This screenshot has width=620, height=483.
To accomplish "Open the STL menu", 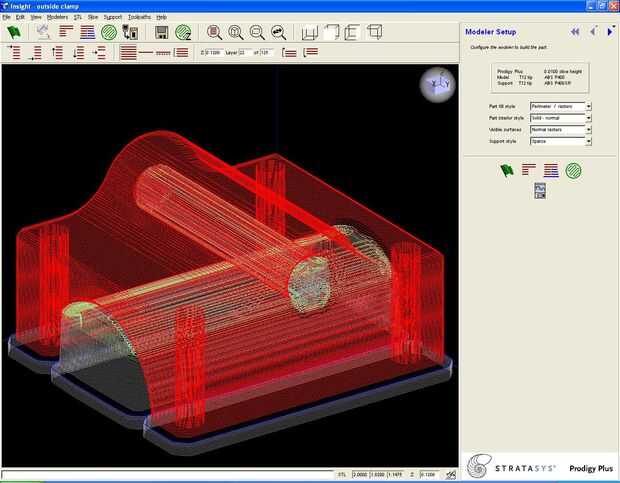I will coord(78,17).
